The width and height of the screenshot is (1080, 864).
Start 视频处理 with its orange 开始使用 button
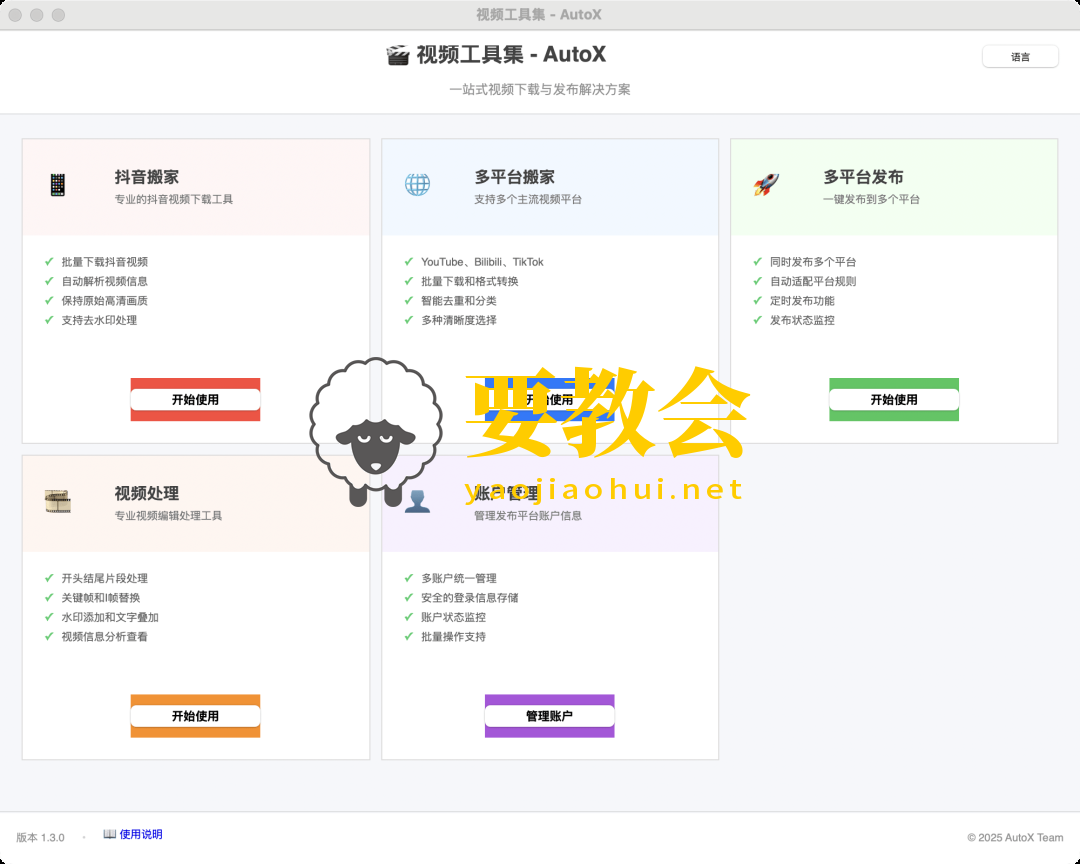196,716
